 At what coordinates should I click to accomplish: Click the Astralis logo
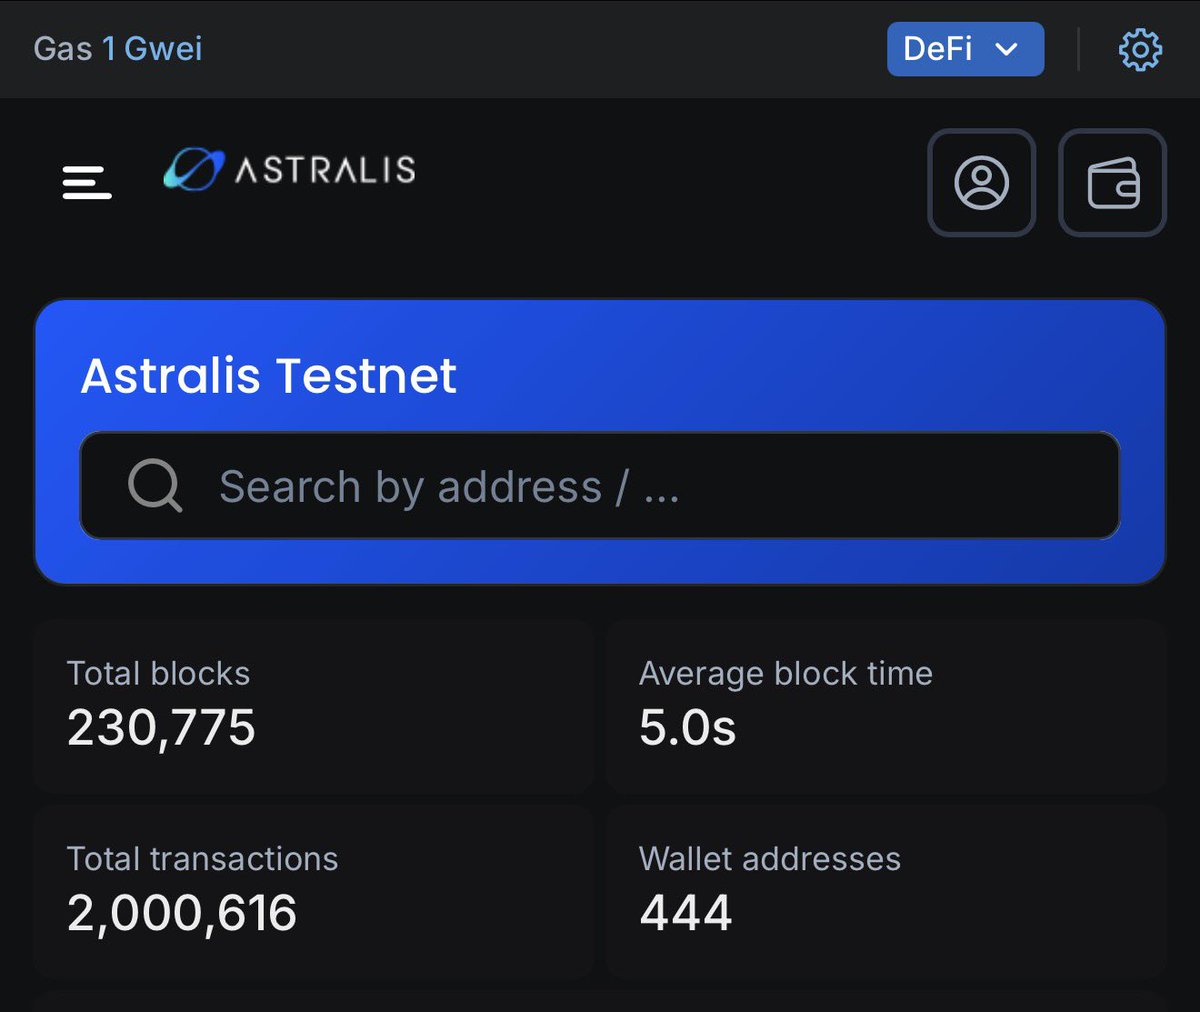pyautogui.click(x=289, y=169)
